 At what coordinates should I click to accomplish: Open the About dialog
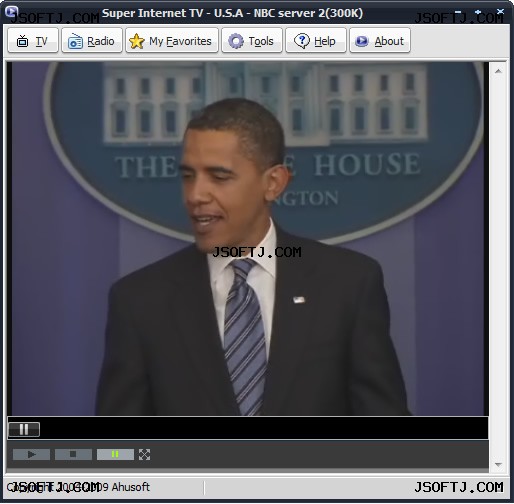coord(380,41)
